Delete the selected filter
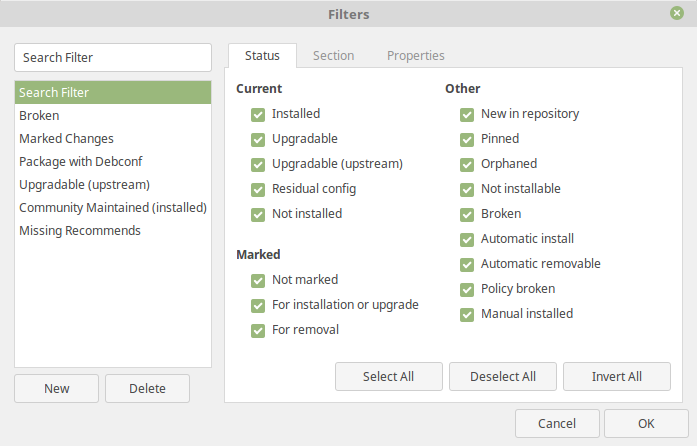The width and height of the screenshot is (697, 446). (x=147, y=389)
